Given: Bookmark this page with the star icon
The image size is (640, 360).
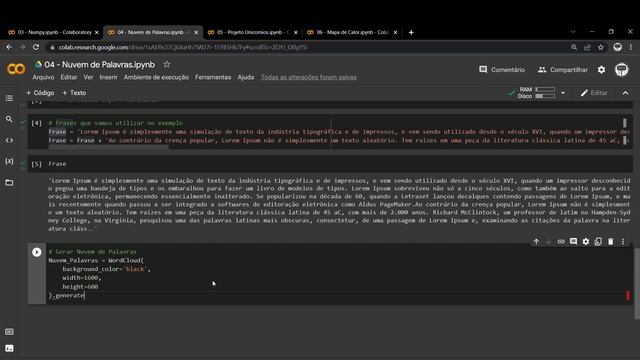Looking at the screenshot, I should coord(601,47).
